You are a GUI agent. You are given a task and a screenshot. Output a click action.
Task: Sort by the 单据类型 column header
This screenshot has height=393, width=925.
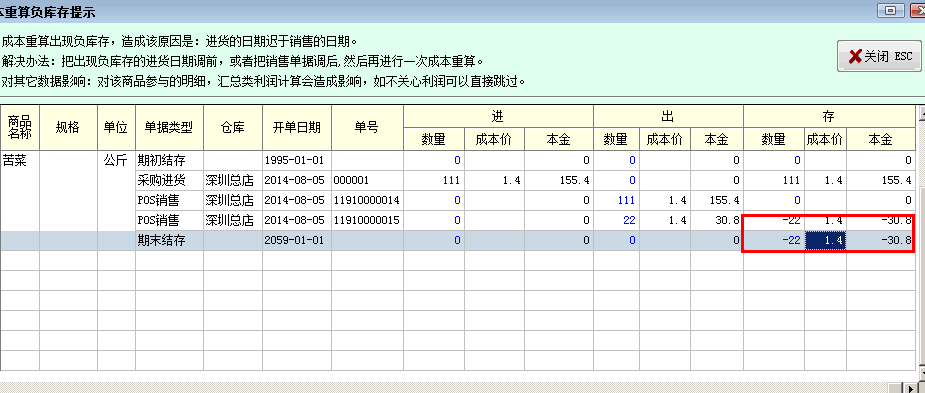pyautogui.click(x=170, y=127)
